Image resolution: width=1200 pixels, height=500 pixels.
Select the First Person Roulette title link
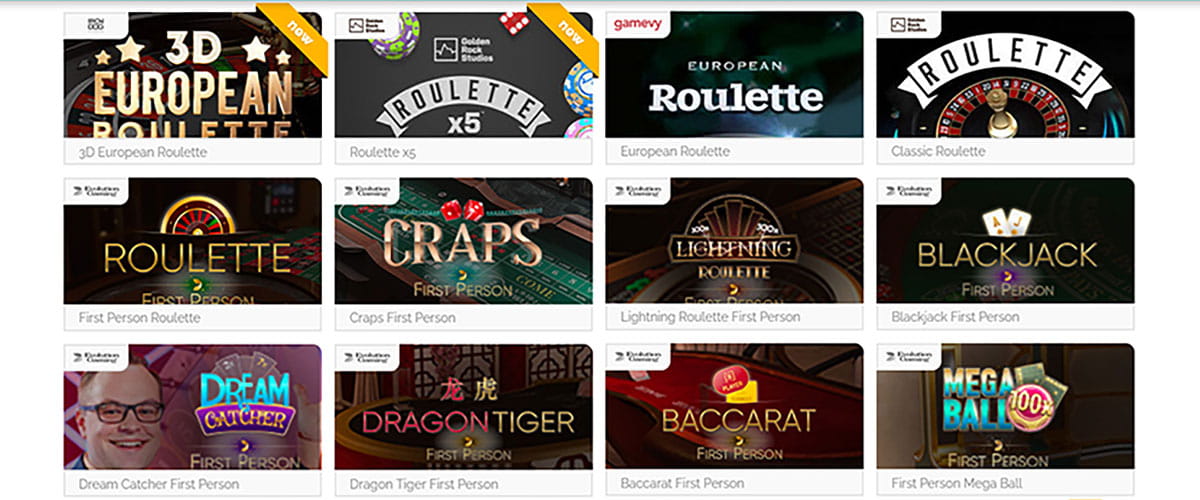point(139,317)
